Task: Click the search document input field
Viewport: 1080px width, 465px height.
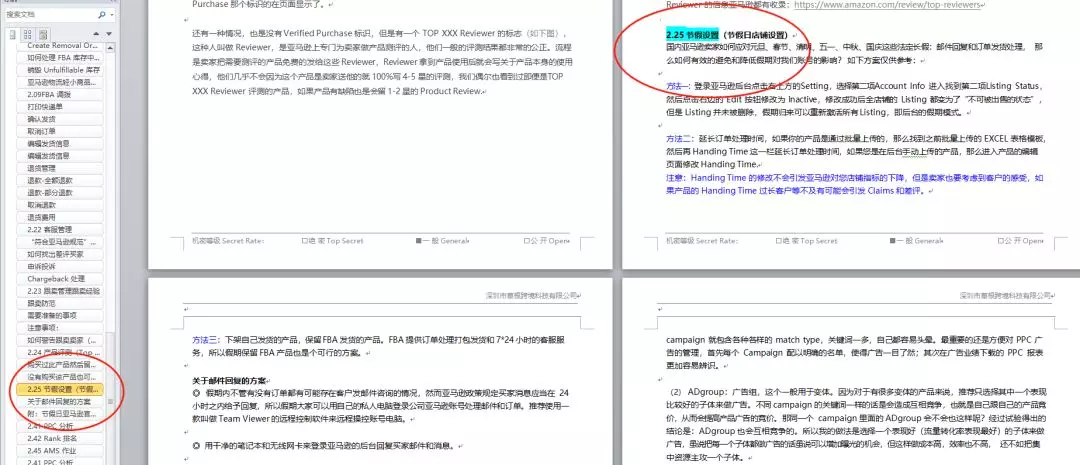Action: pyautogui.click(x=50, y=14)
